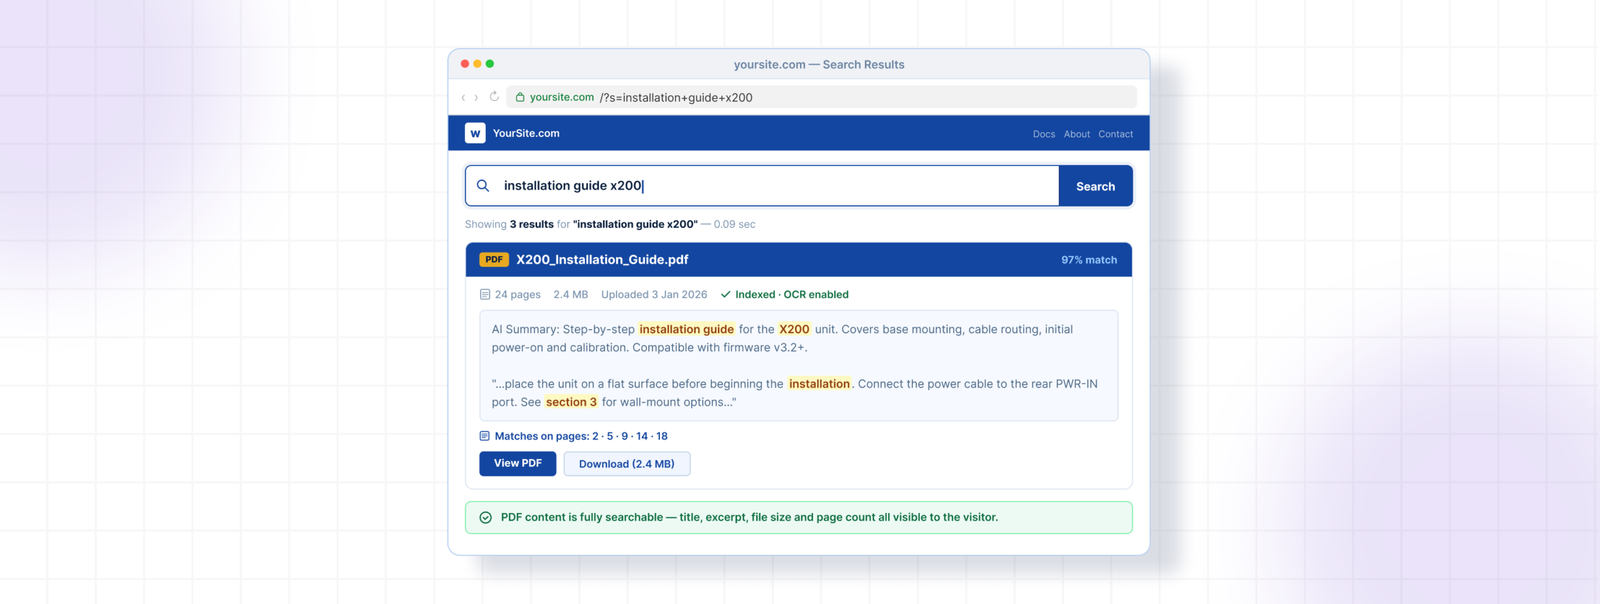Click the page count document icon
This screenshot has height=604, width=1600.
(485, 295)
